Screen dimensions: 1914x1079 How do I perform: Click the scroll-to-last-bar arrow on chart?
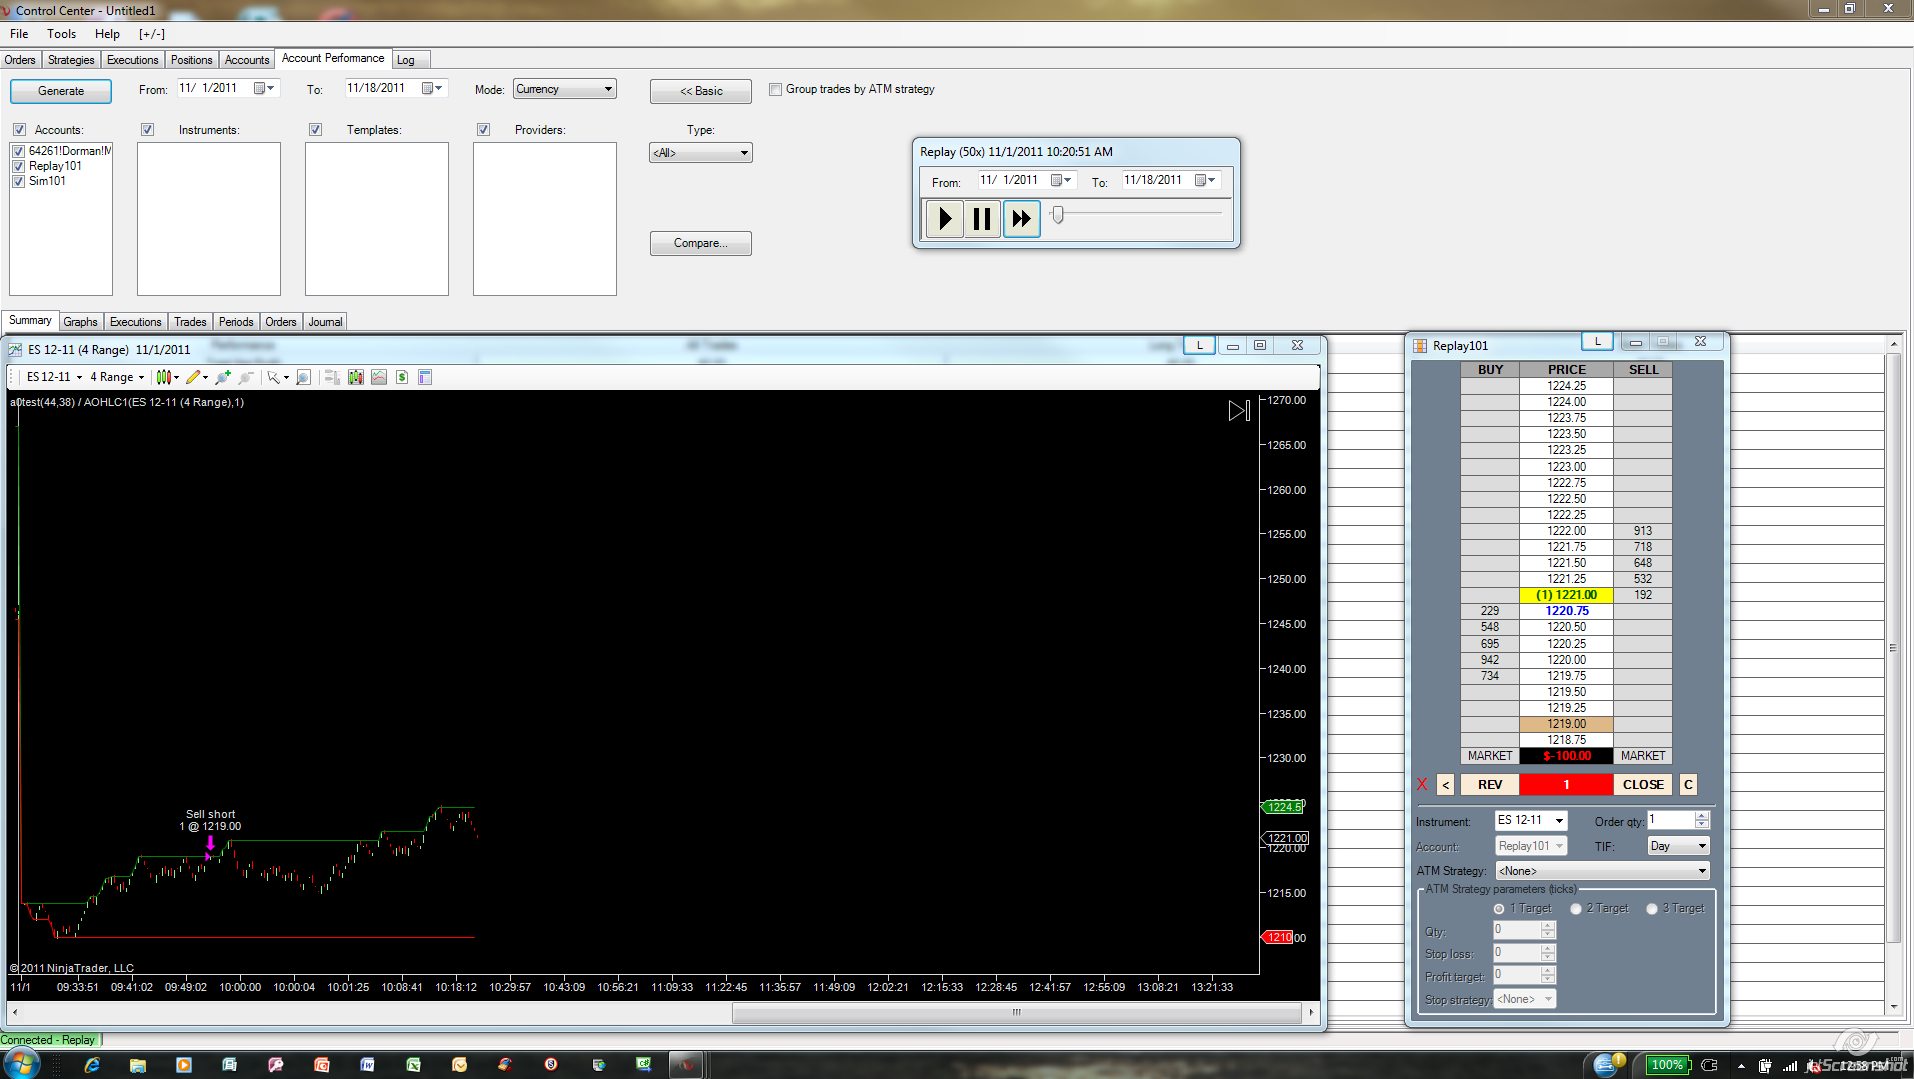(1239, 410)
